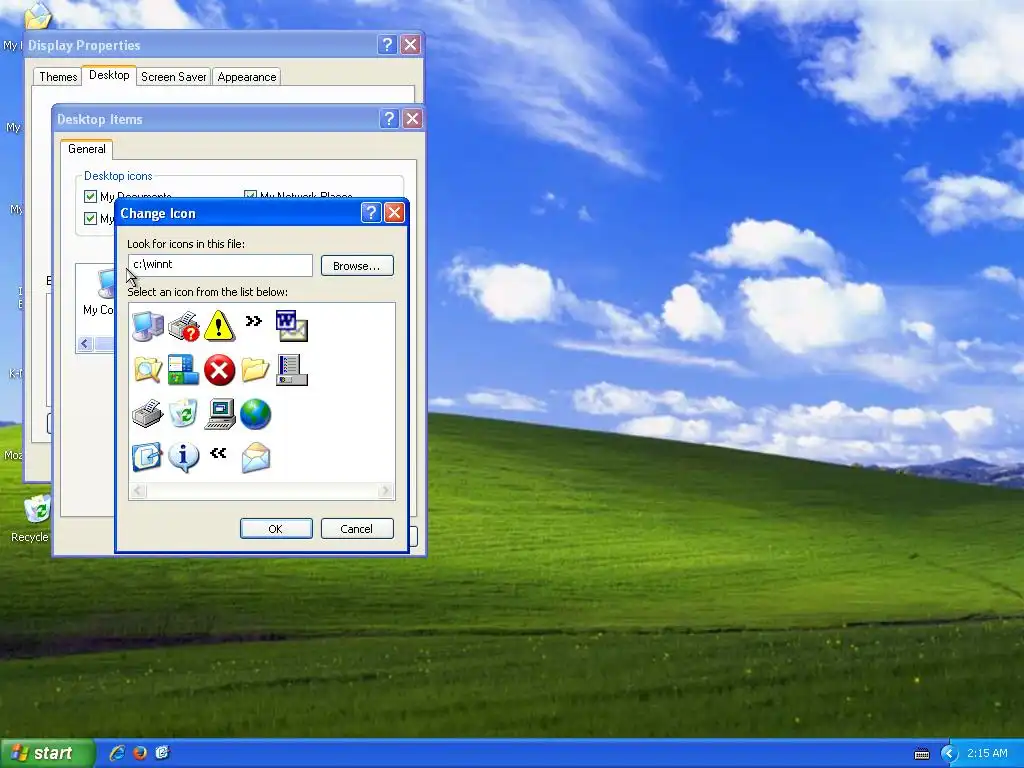Pick the old computer with keyboard icon

(219, 414)
